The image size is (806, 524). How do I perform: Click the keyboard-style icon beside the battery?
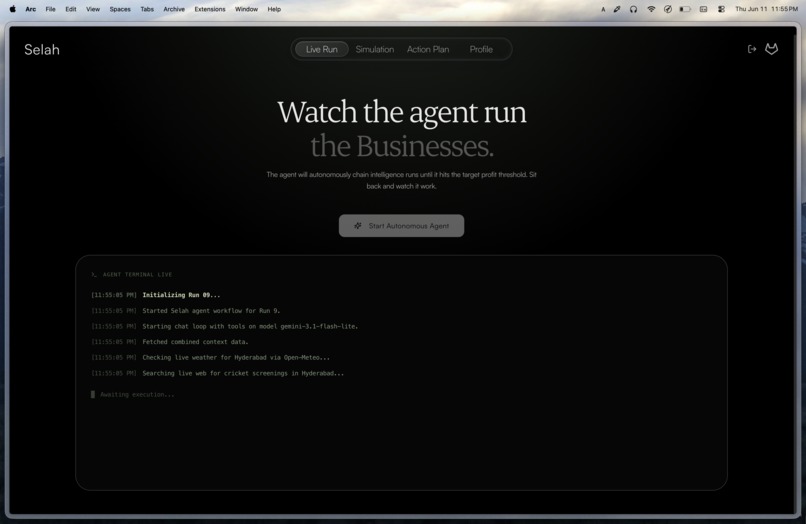click(x=703, y=9)
